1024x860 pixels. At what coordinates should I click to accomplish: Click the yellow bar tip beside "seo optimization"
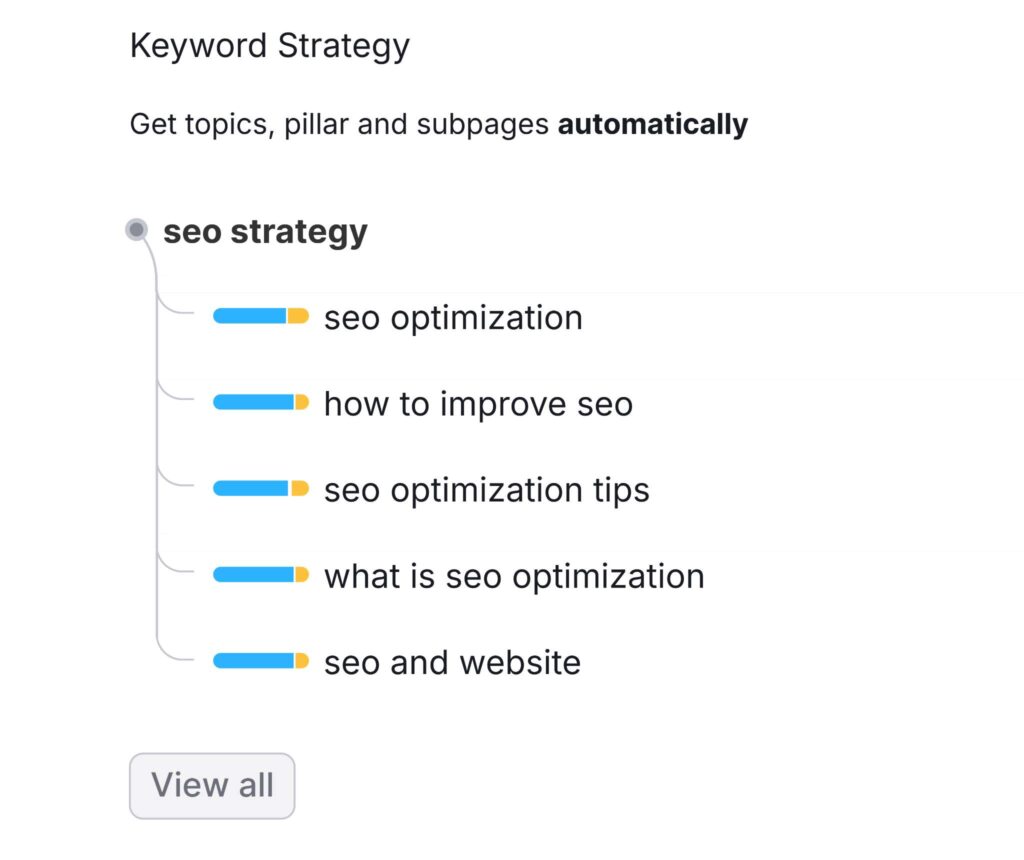[x=298, y=317]
